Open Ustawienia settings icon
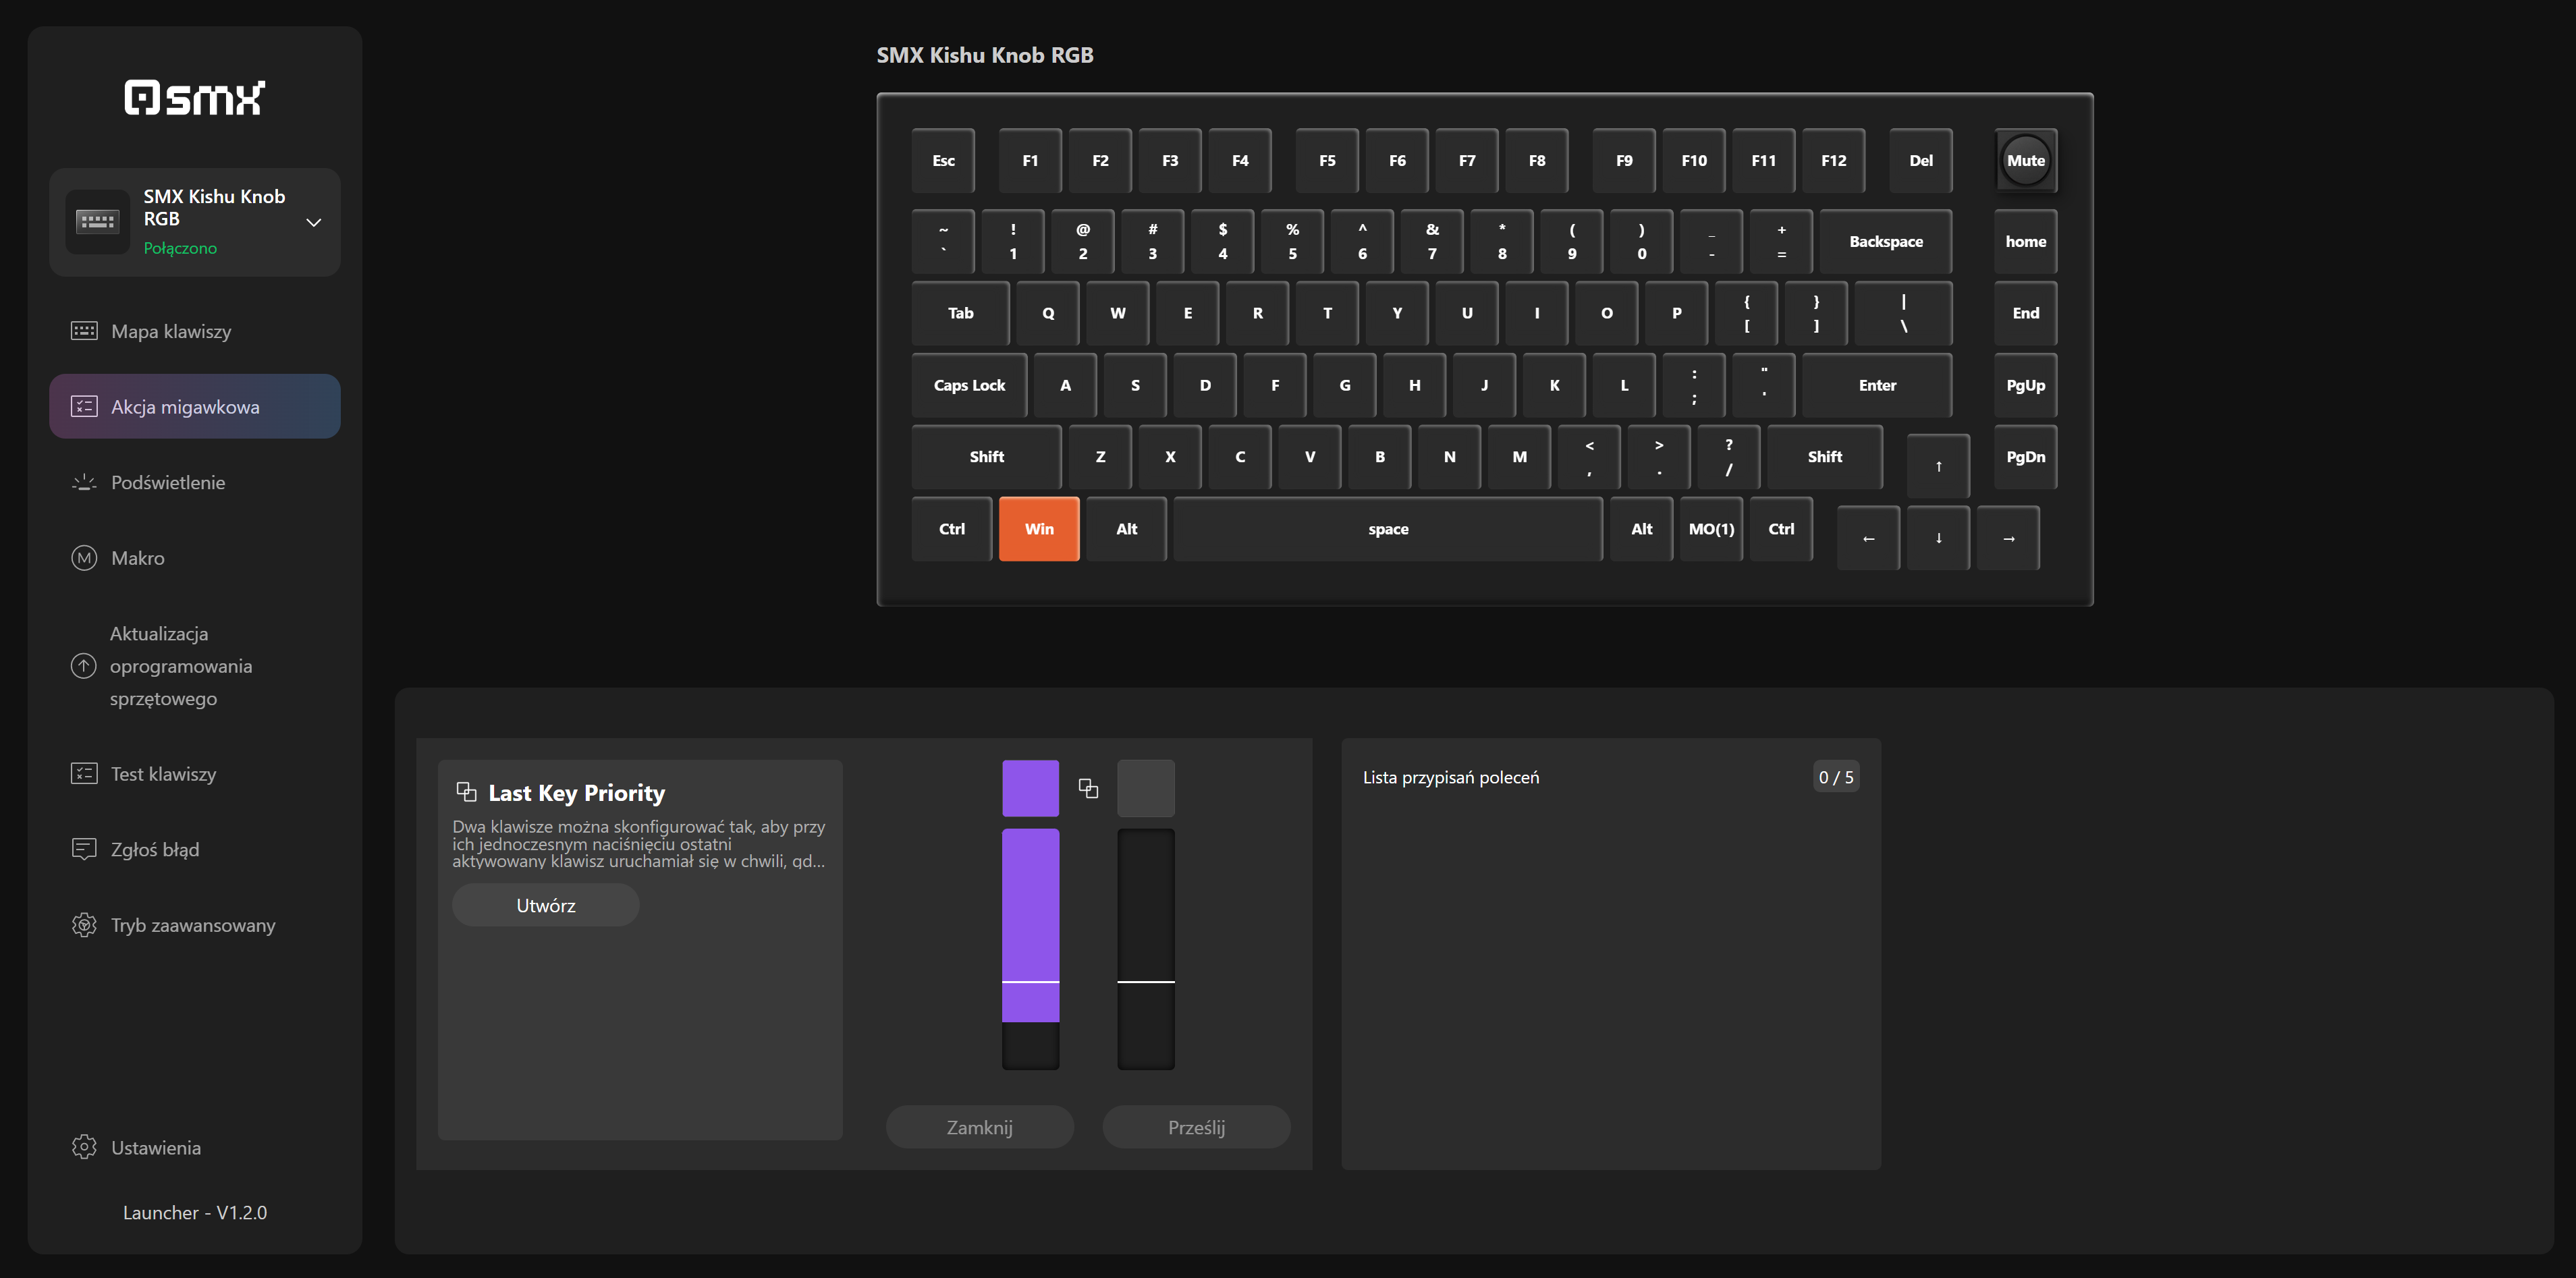Viewport: 2576px width, 1278px height. pos(84,1147)
